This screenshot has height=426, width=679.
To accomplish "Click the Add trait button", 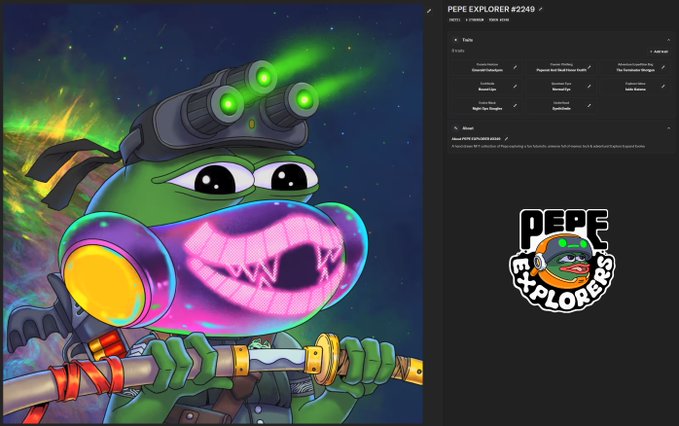I will 659,52.
